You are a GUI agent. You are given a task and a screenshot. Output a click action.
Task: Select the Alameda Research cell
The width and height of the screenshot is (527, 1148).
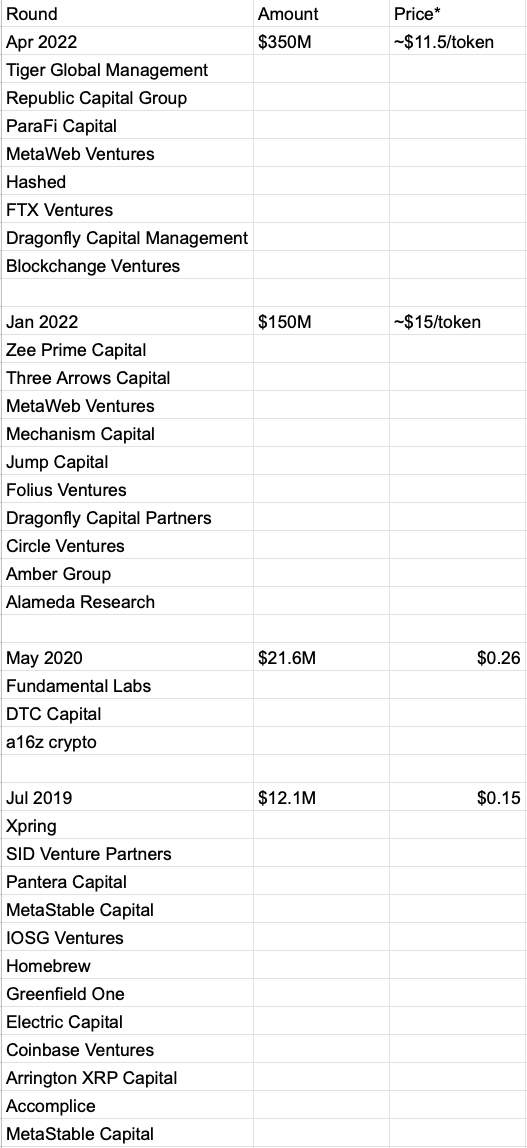pyautogui.click(x=127, y=602)
